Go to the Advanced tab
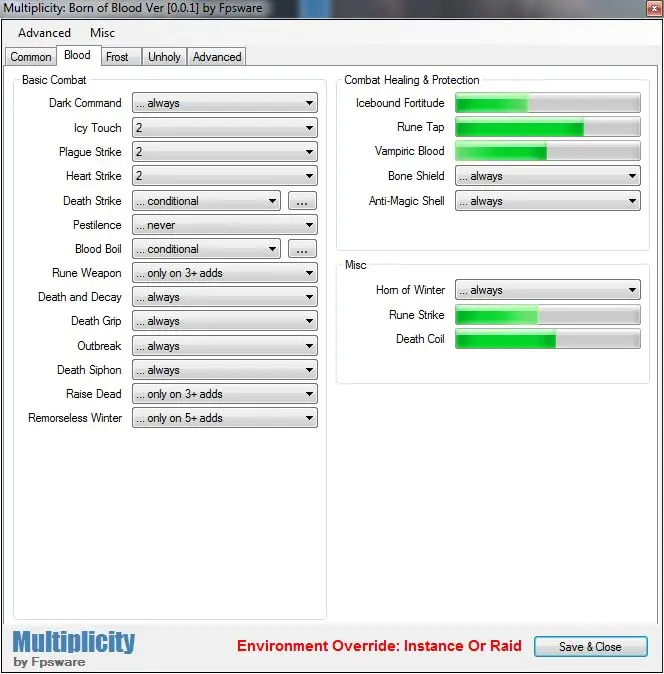The width and height of the screenshot is (664, 674). [217, 57]
